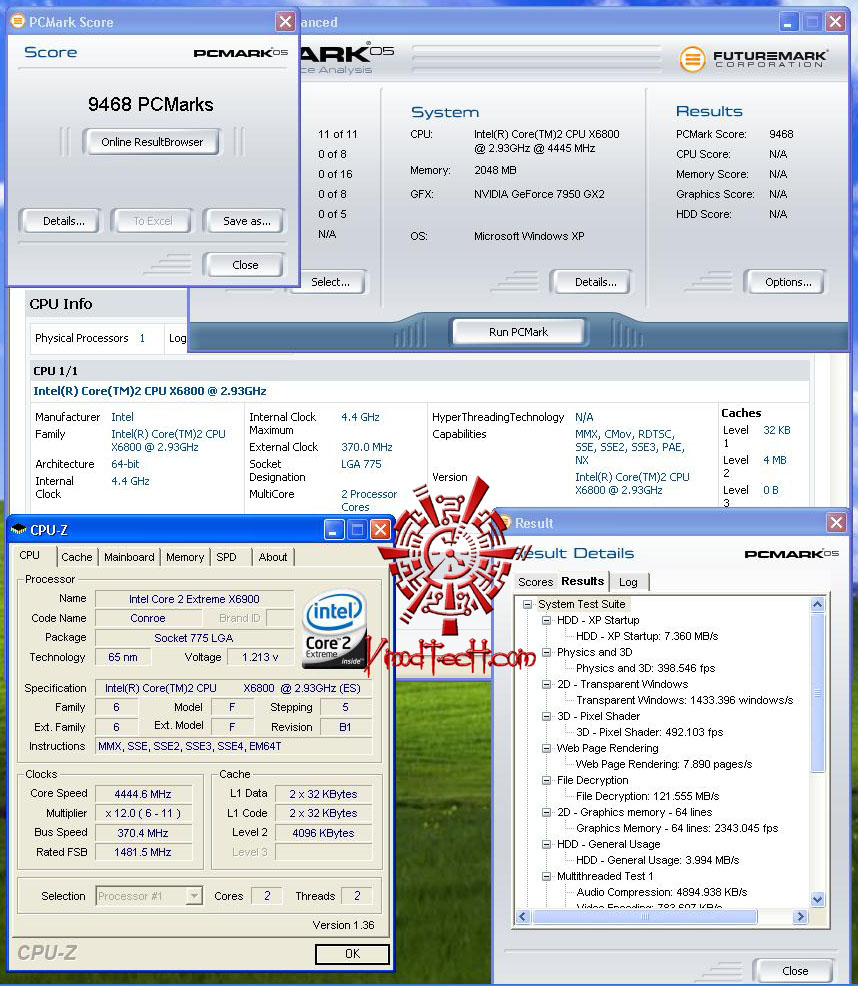This screenshot has height=986, width=858.
Task: Click the Run PCMark button
Action: (x=518, y=332)
